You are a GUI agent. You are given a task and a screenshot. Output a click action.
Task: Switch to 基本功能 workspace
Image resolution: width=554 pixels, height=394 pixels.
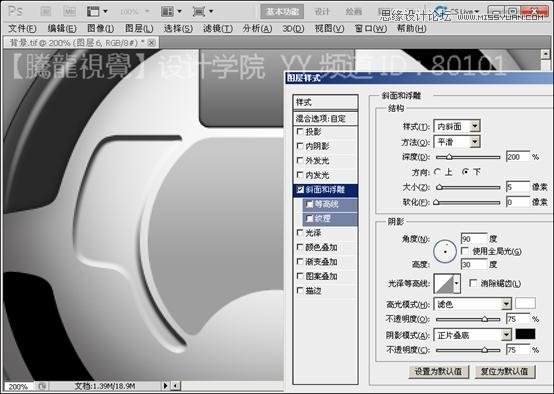point(282,12)
